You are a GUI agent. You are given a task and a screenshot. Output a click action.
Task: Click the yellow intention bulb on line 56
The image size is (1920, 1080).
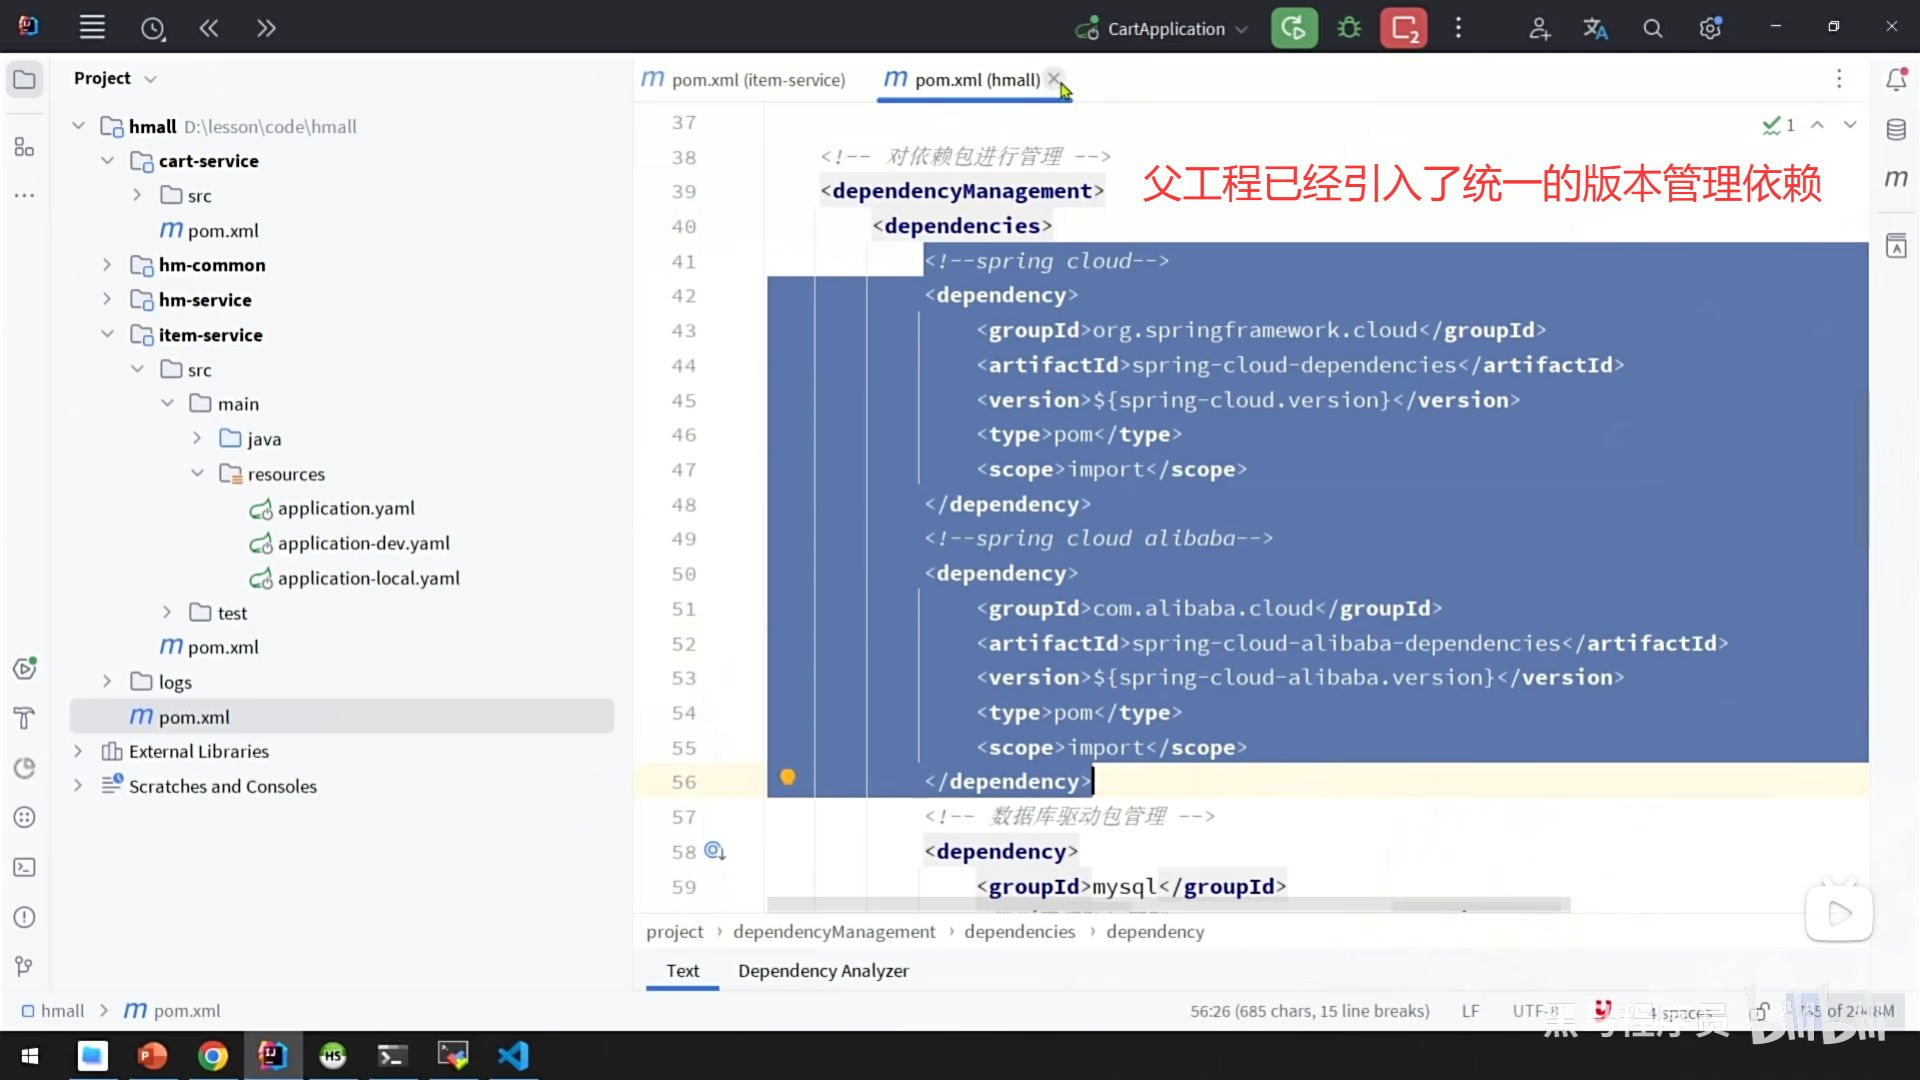coord(788,777)
